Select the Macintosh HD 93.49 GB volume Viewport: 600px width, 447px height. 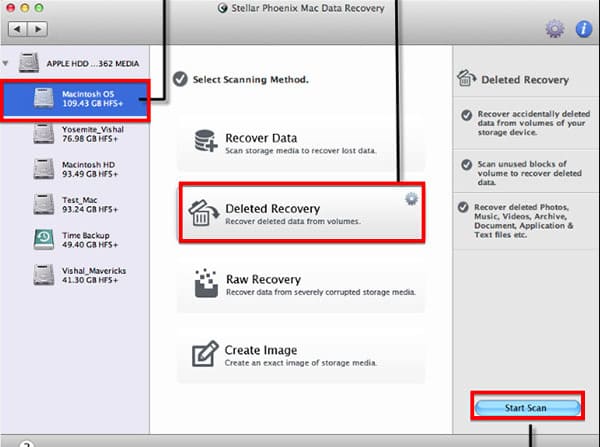[x=75, y=169]
